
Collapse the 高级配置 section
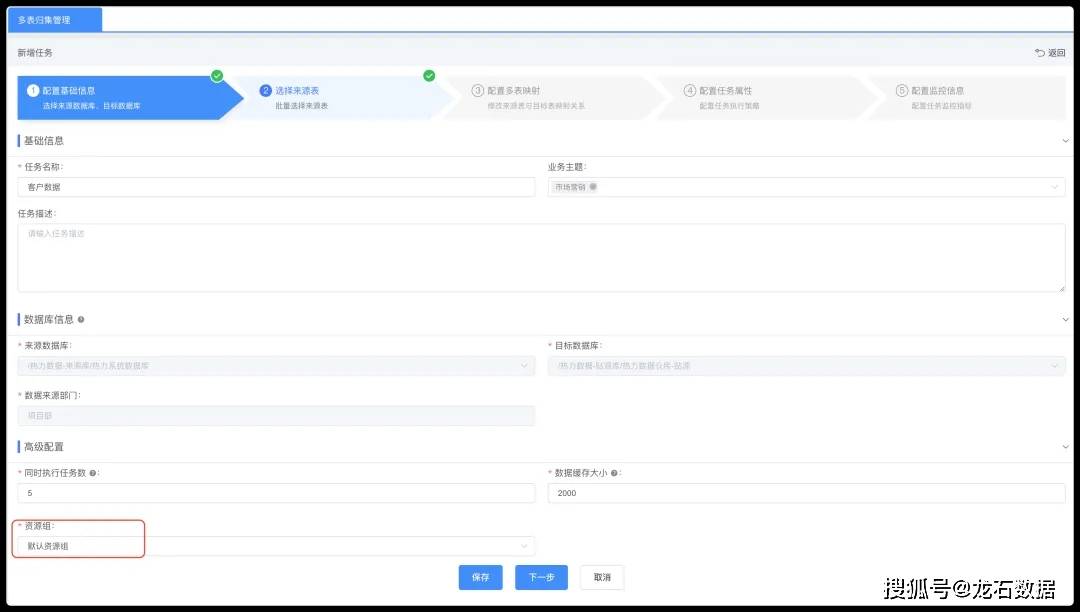coord(1065,447)
